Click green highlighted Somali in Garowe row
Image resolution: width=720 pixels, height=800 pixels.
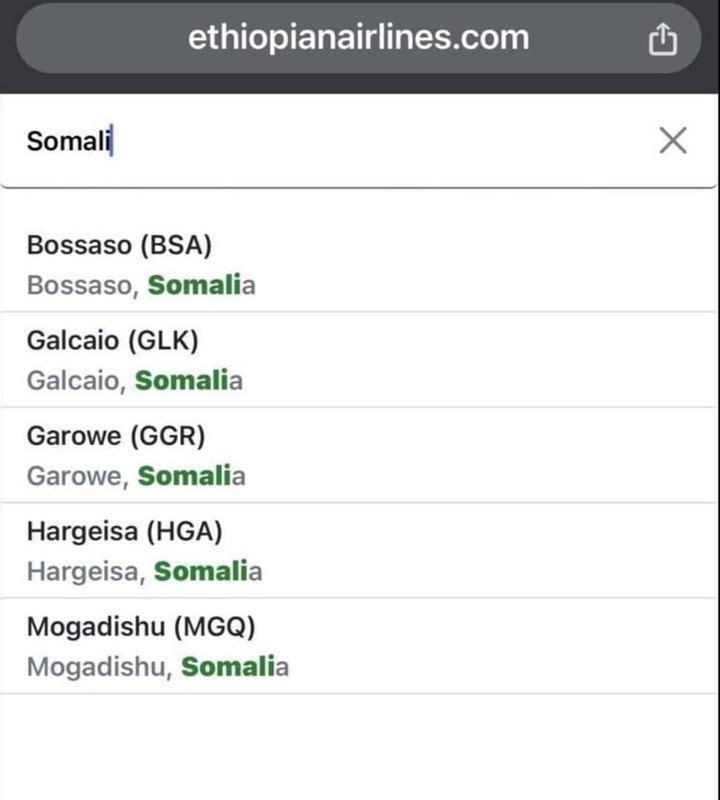pos(184,476)
